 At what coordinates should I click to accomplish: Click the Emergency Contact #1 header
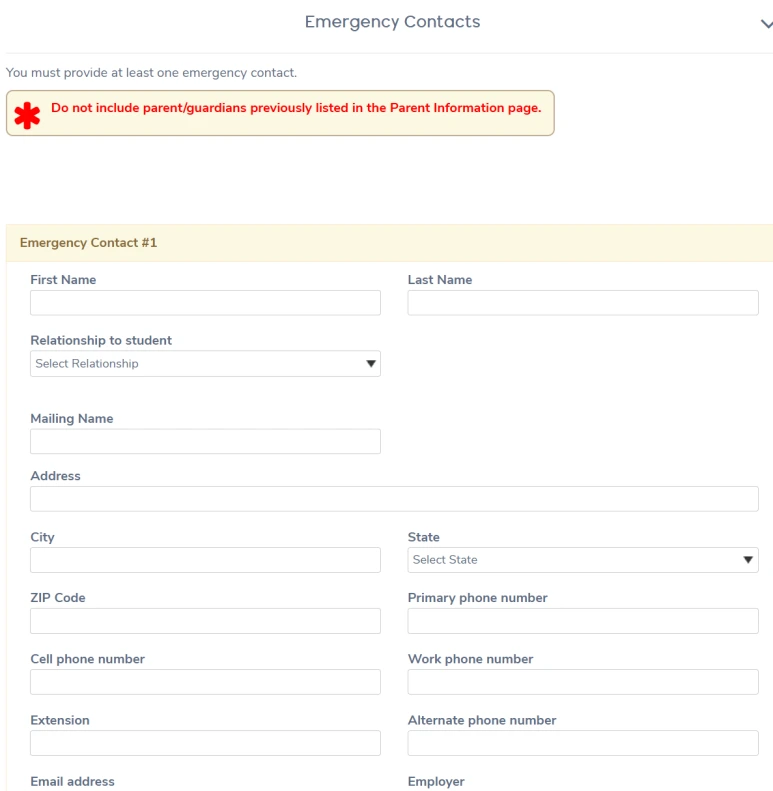(x=88, y=243)
